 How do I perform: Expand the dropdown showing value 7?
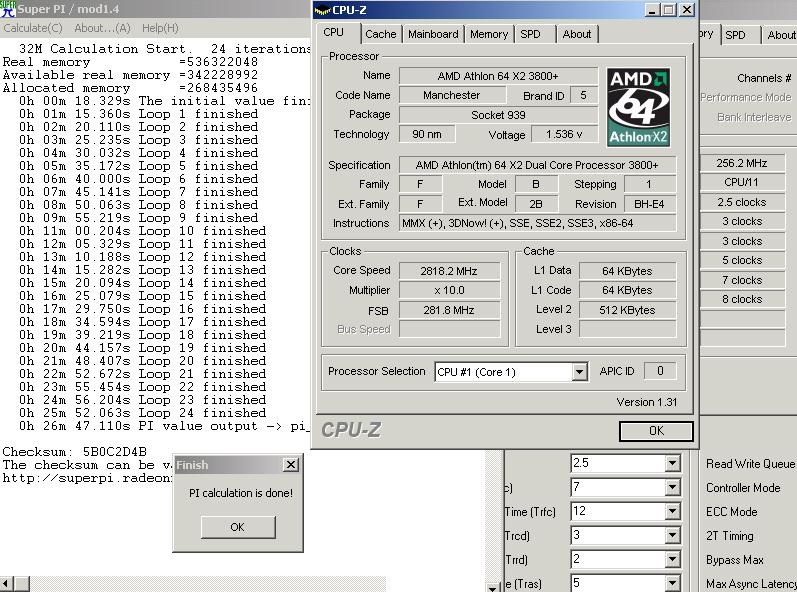[672, 487]
